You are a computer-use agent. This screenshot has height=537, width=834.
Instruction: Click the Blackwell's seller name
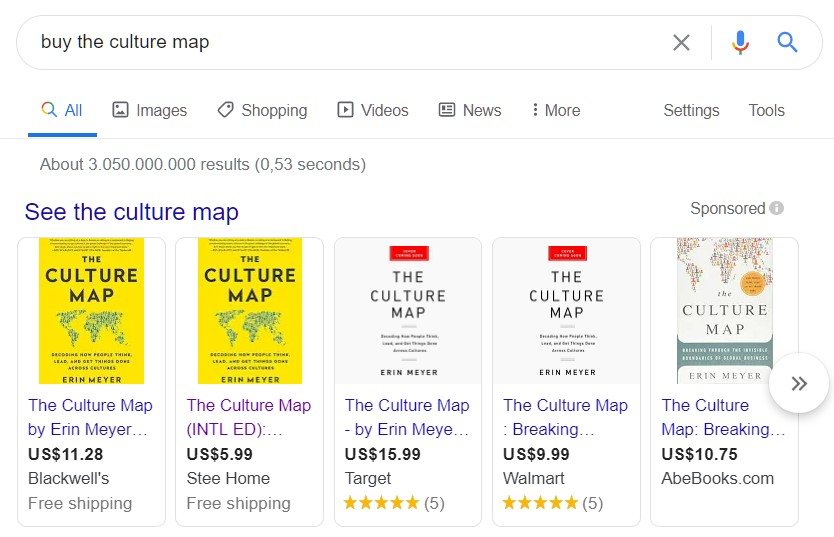pos(69,478)
